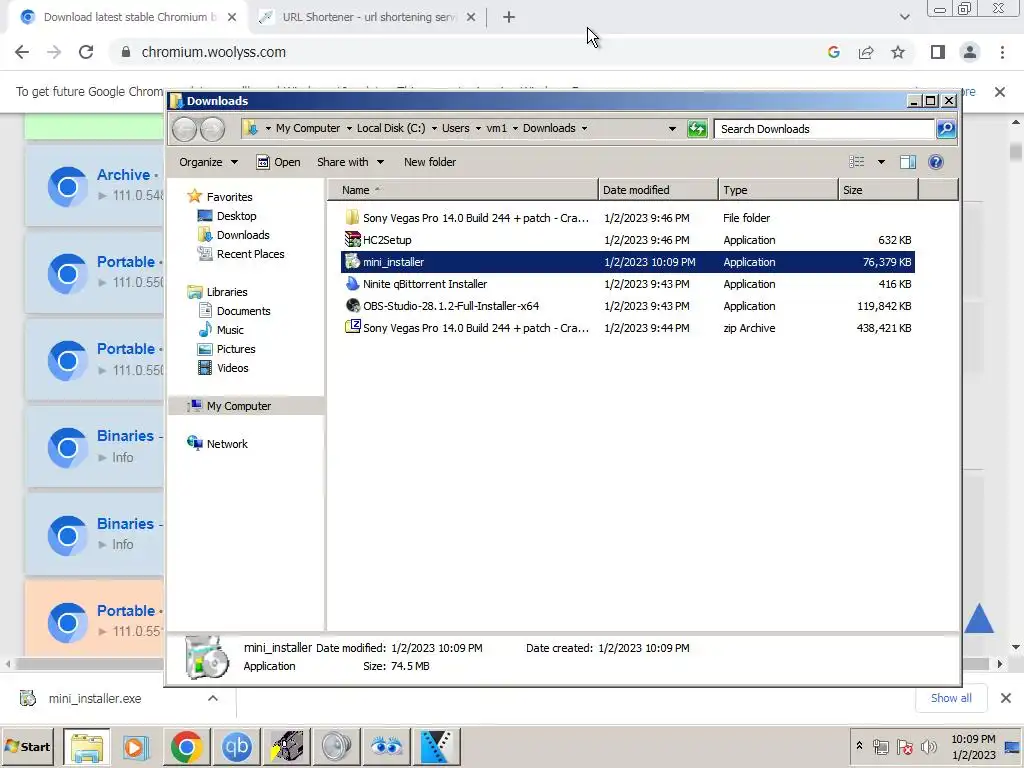
Task: Close the URL Shortener tab
Action: pyautogui.click(x=471, y=18)
